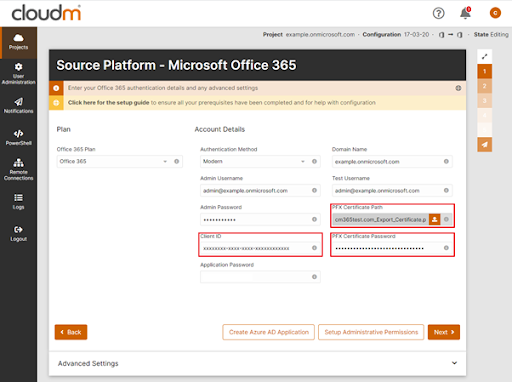Click Logout in the sidebar

18,234
